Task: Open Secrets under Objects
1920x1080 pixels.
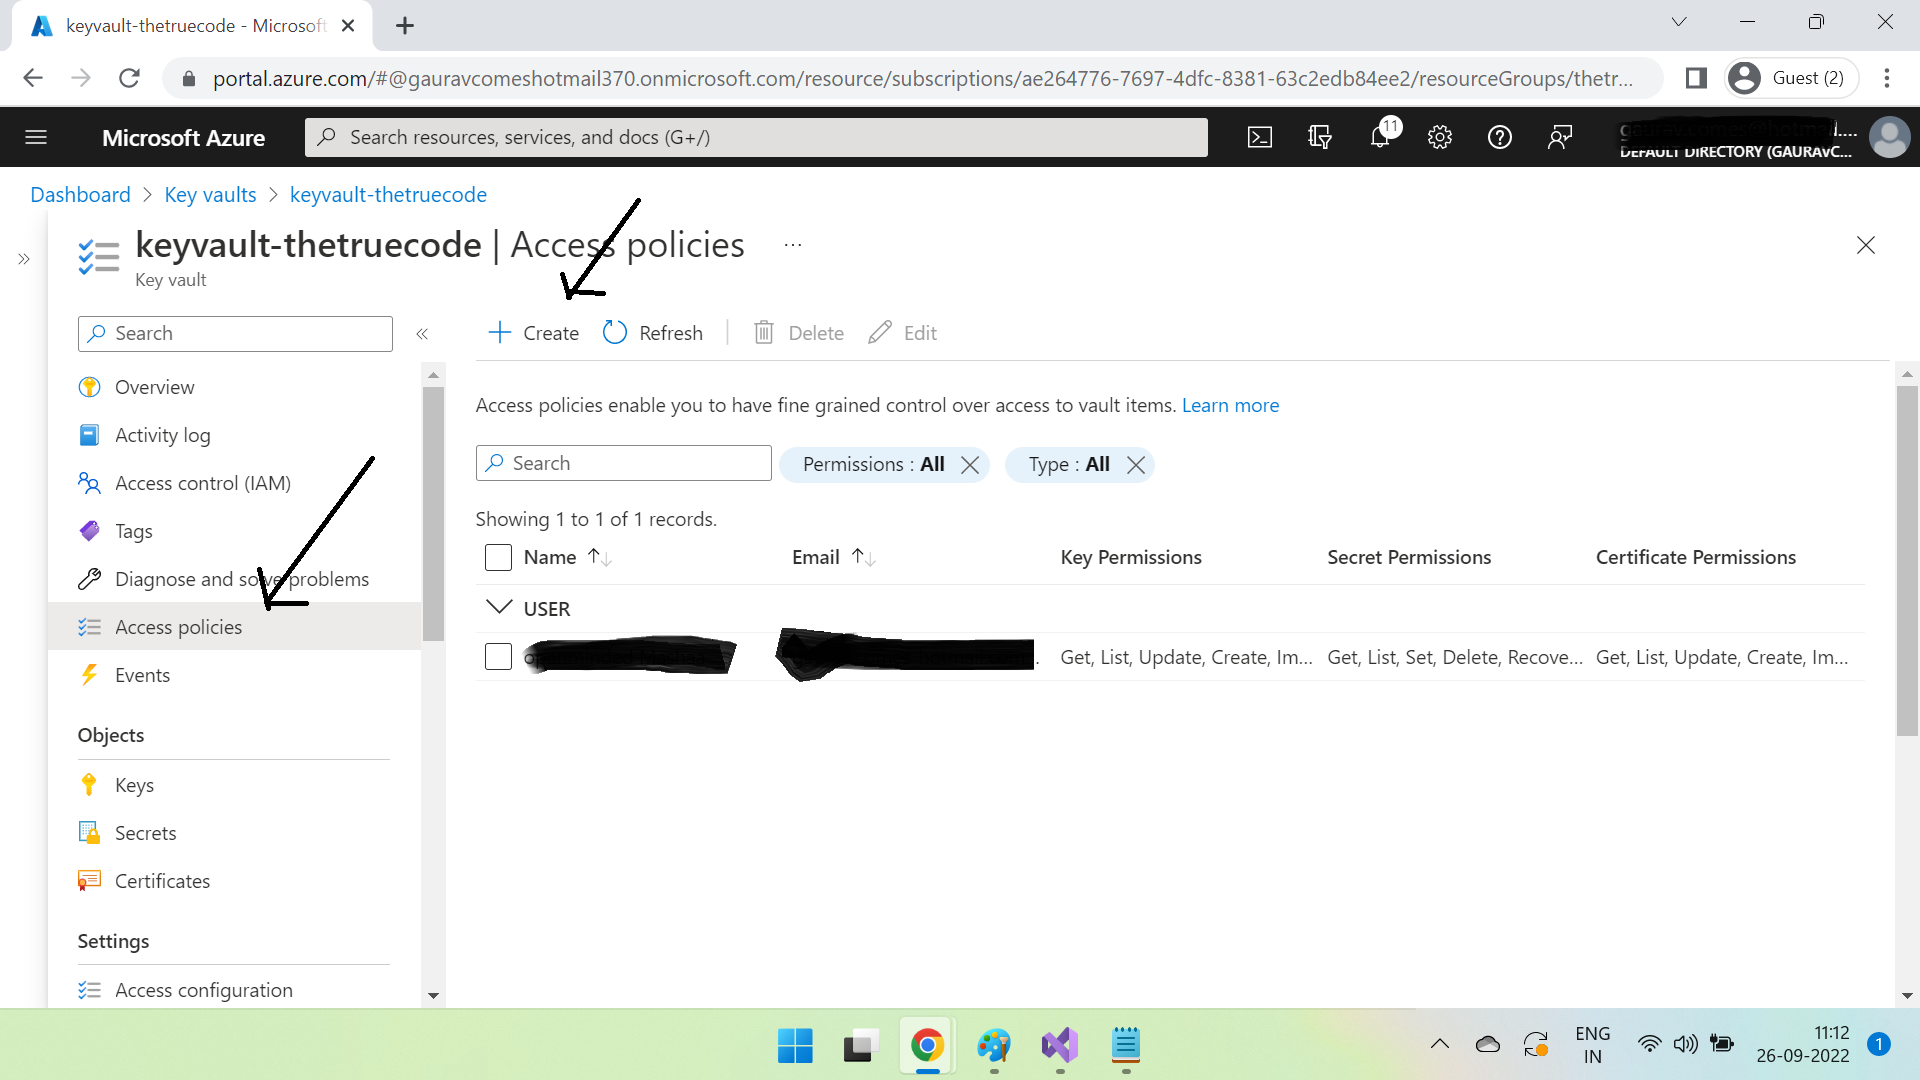Action: [145, 833]
